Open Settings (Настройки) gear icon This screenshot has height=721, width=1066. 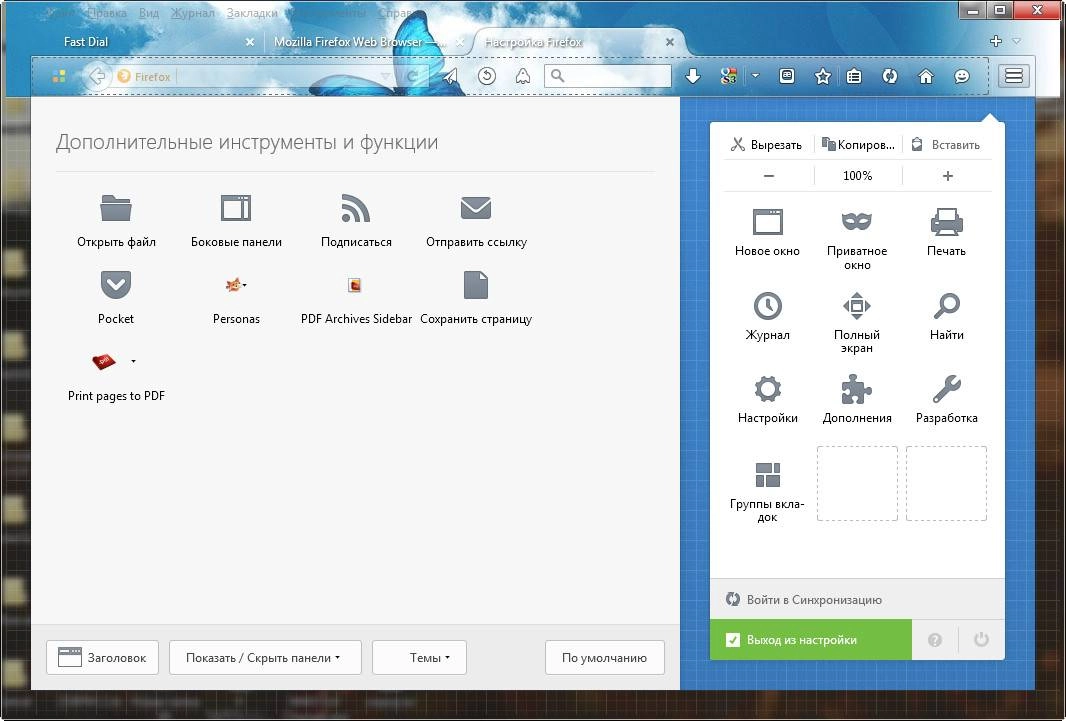pos(768,389)
